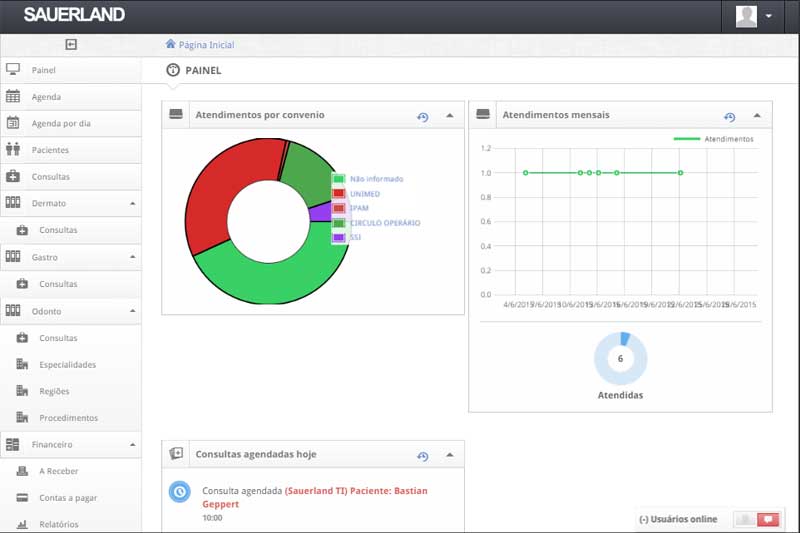Click the Procedimentos building icon
The width and height of the screenshot is (800, 533).
point(22,417)
